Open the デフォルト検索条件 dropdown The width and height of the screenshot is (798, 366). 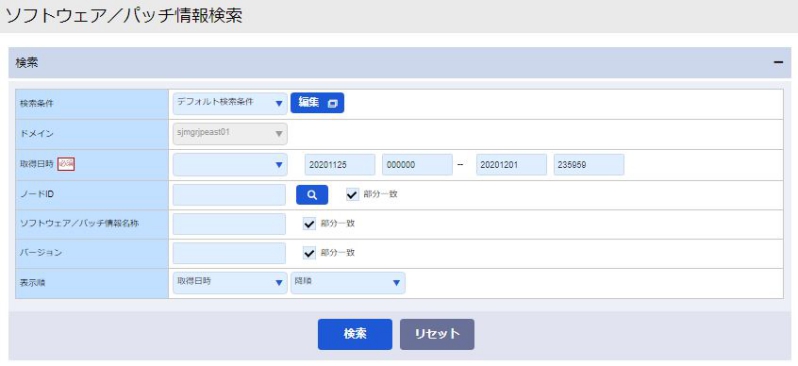coord(230,103)
